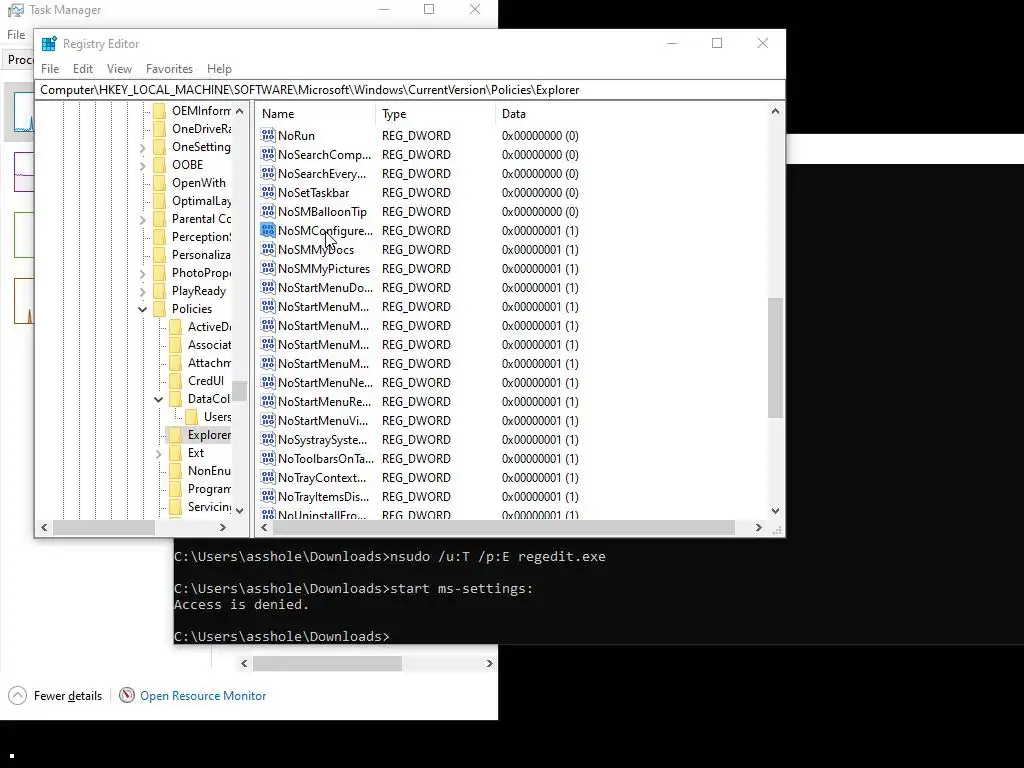Click the NoStartMenuVi... value icon

[268, 420]
